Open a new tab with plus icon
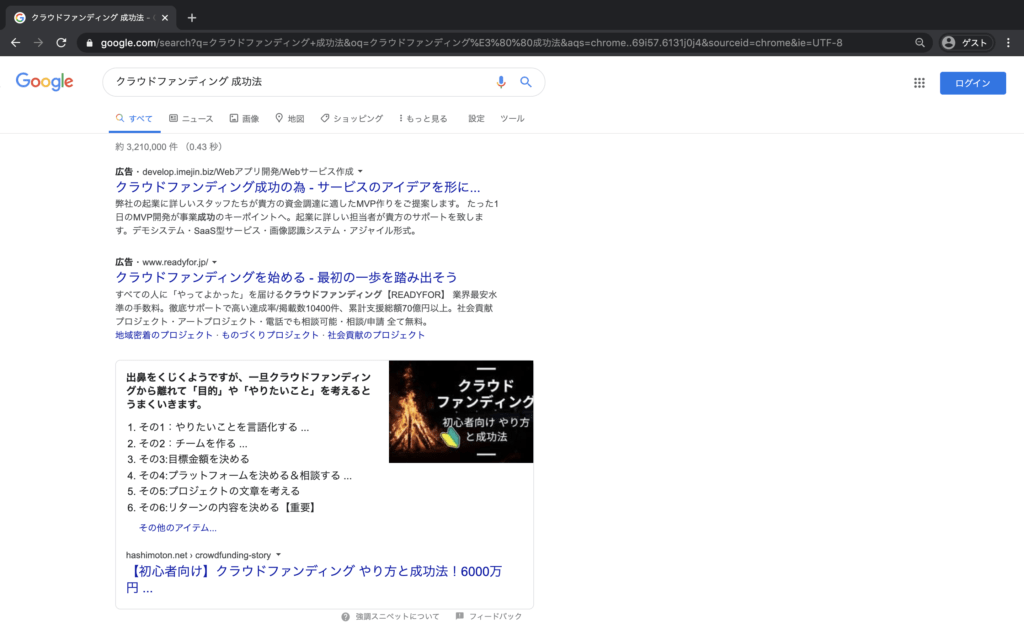The height and width of the screenshot is (640, 1024). coord(191,18)
